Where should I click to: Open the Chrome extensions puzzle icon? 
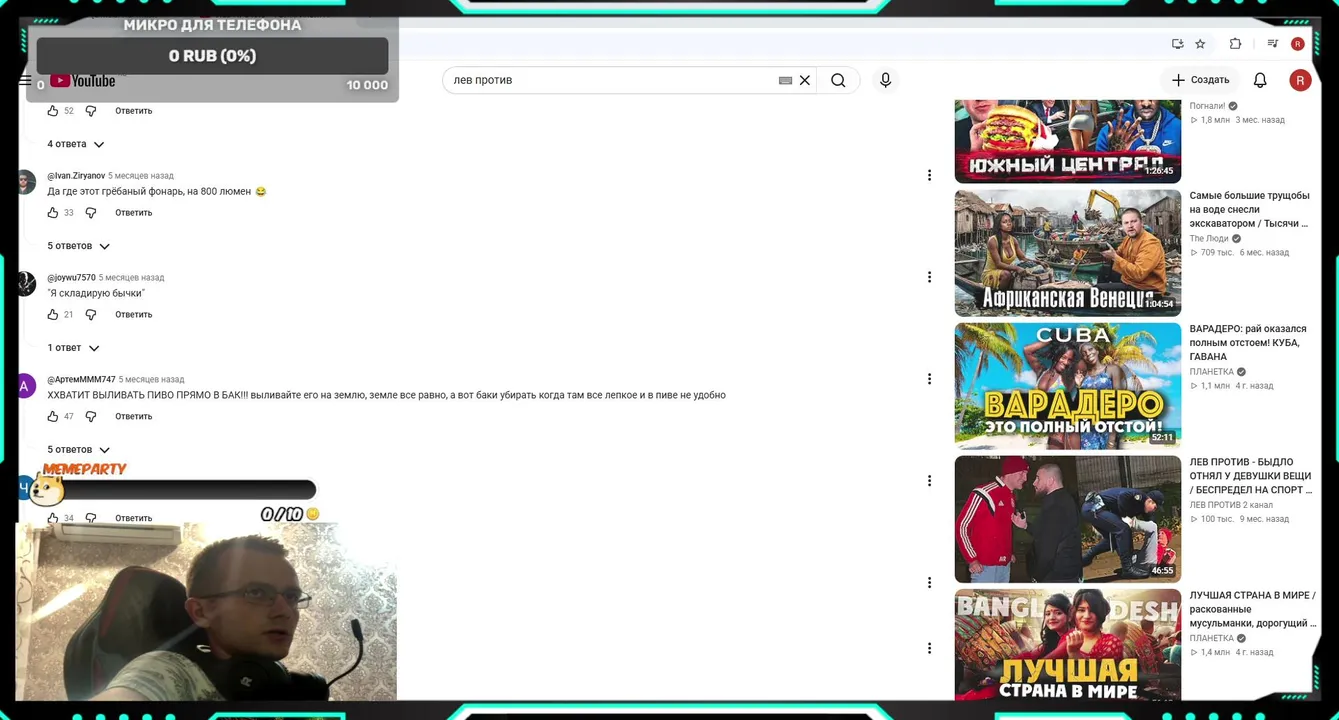pyautogui.click(x=1235, y=44)
